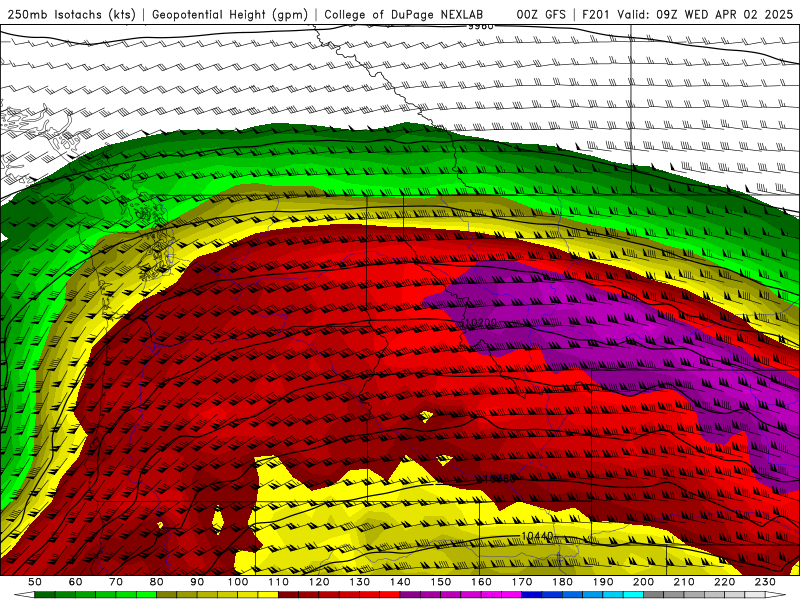The image size is (800, 600).
Task: Click the legend value 170
Action: tap(521, 582)
